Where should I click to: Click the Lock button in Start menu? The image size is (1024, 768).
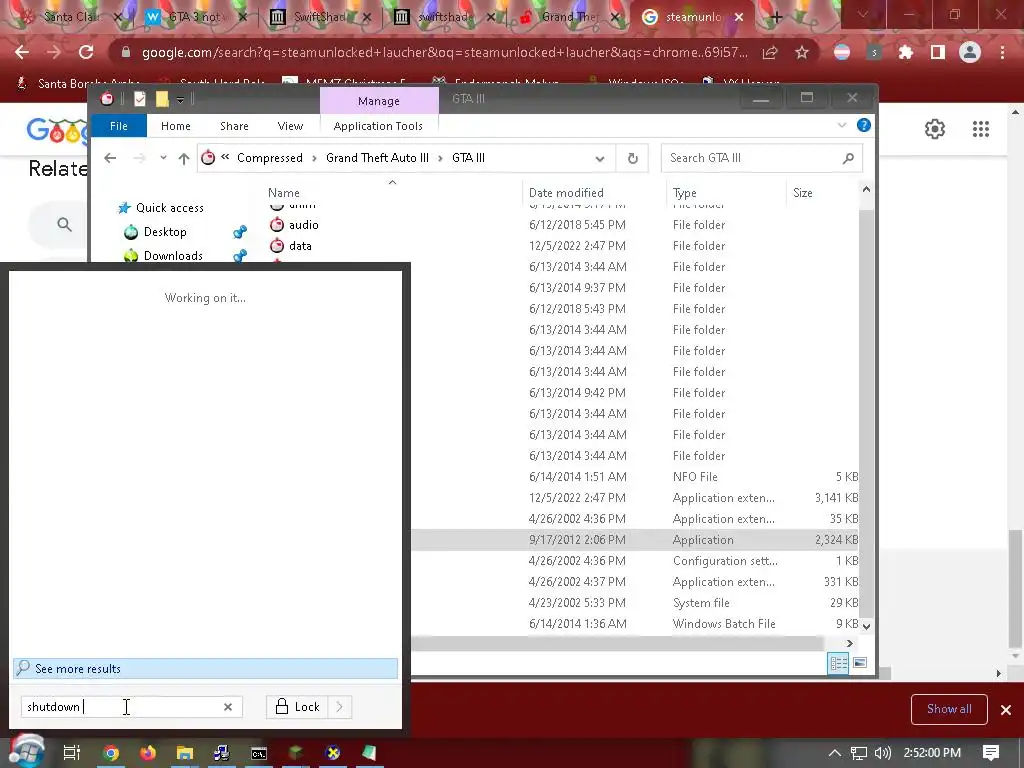point(298,707)
